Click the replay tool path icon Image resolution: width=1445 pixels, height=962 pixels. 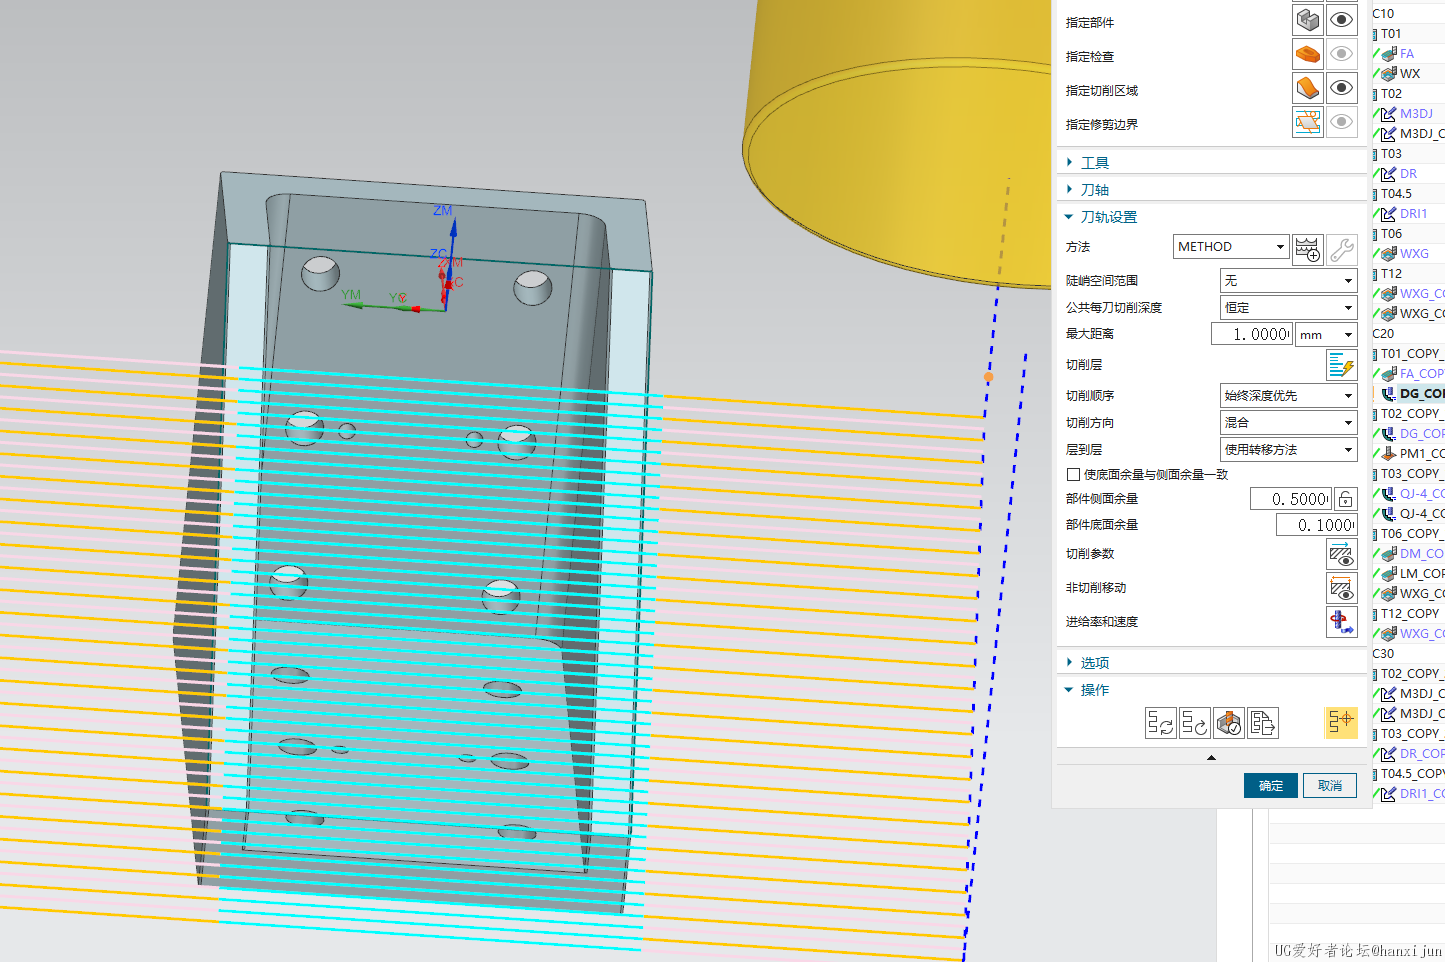pyautogui.click(x=1195, y=723)
